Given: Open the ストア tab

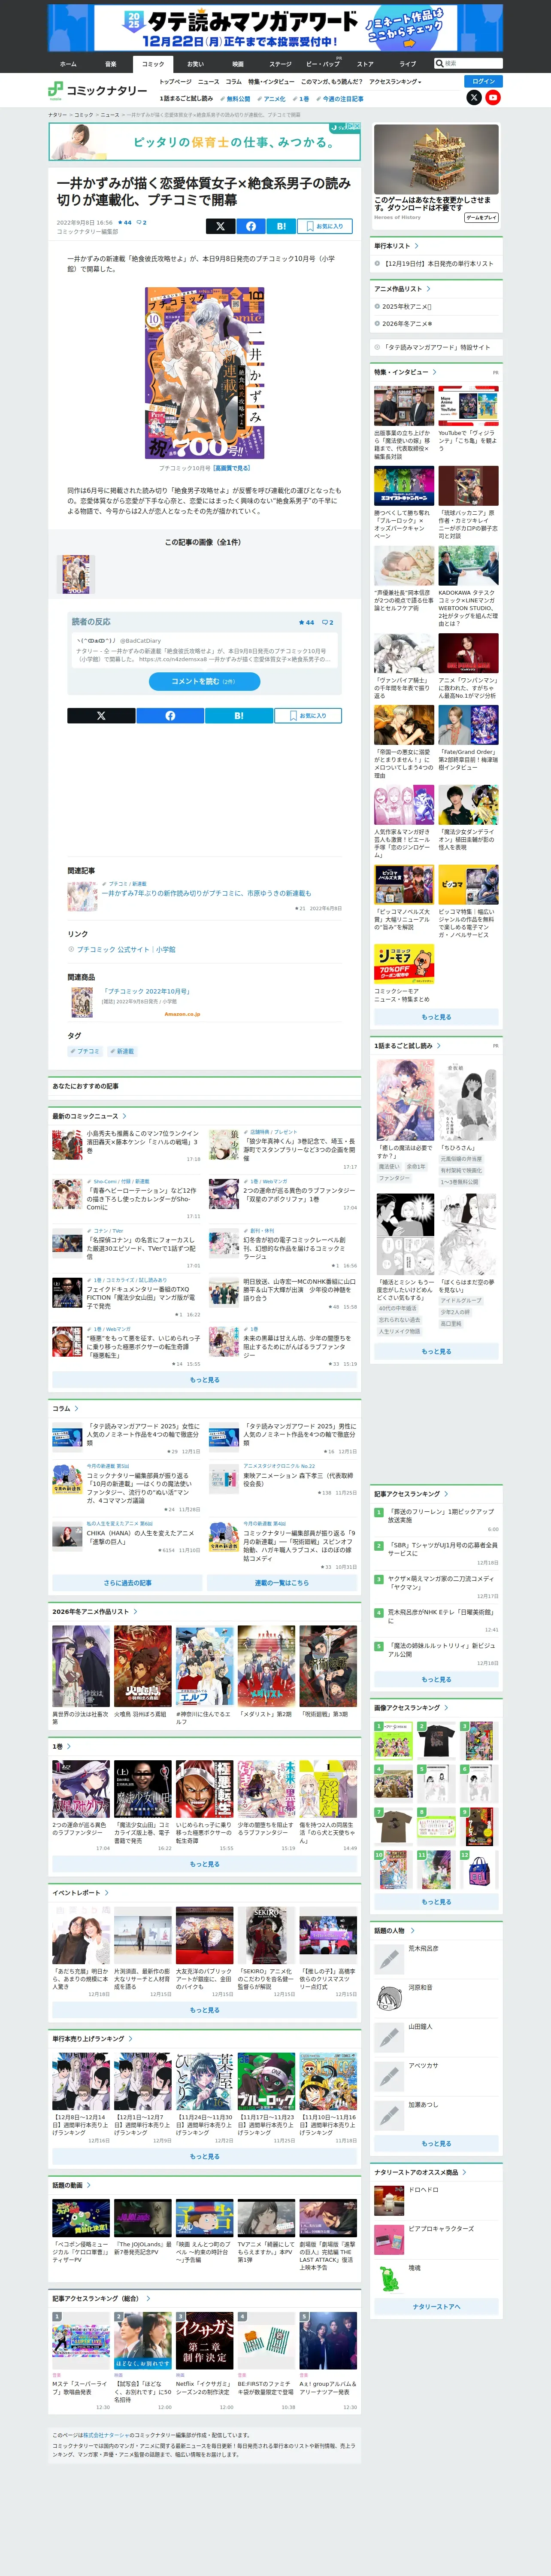Looking at the screenshot, I should coord(365,64).
